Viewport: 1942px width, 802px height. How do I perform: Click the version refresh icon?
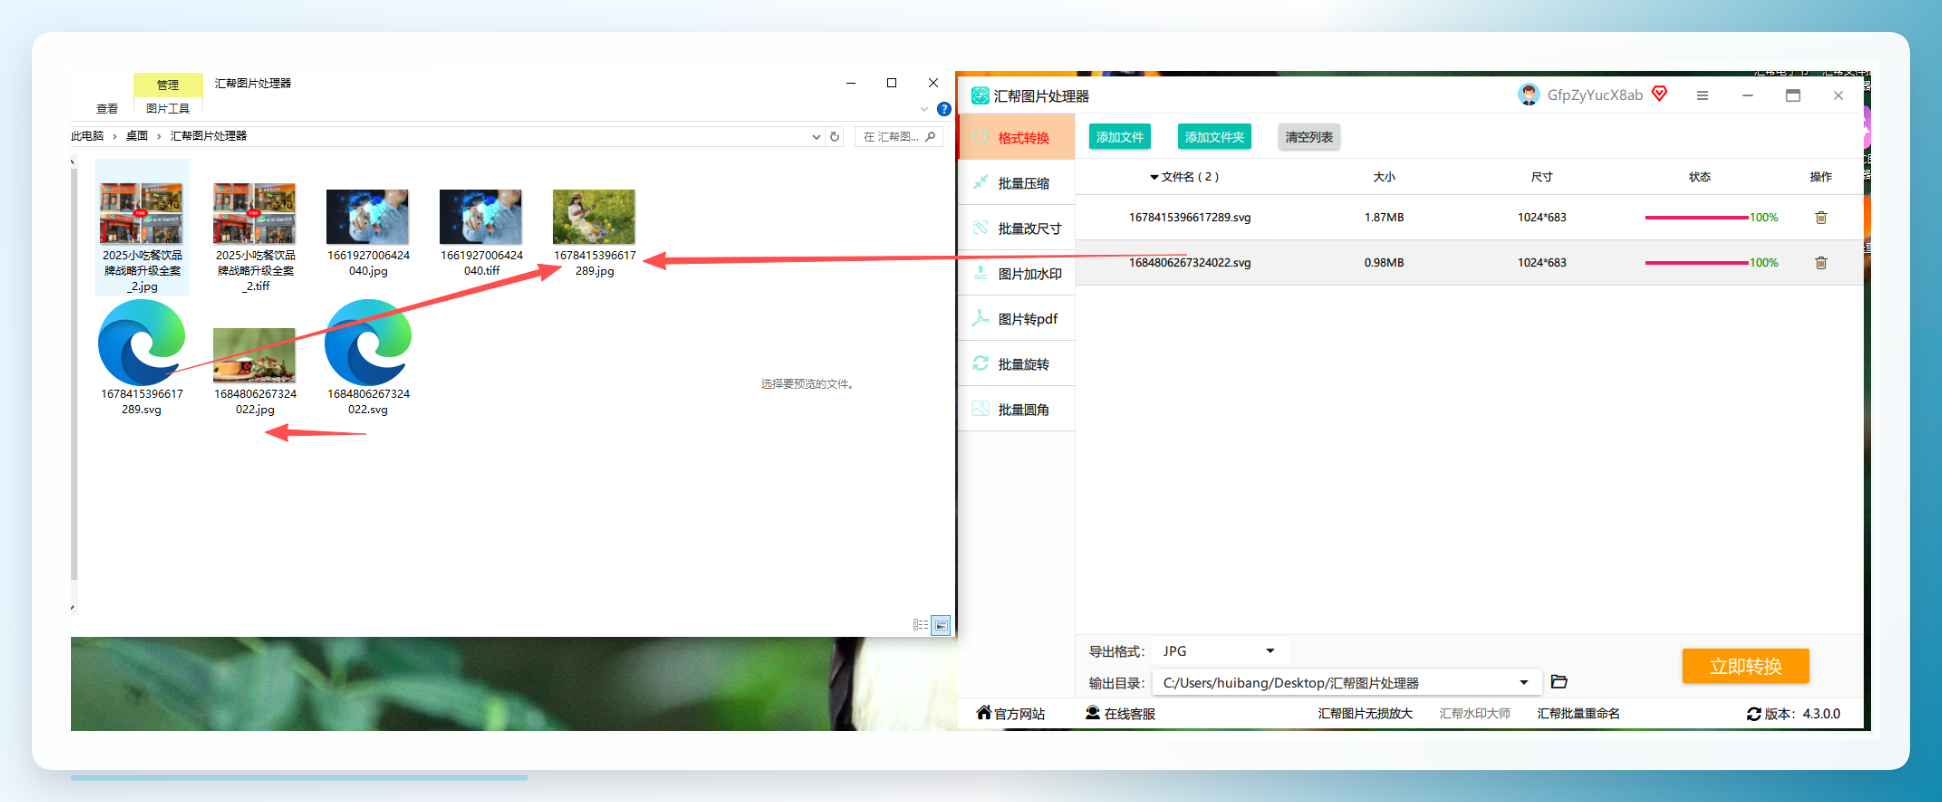click(x=1754, y=714)
